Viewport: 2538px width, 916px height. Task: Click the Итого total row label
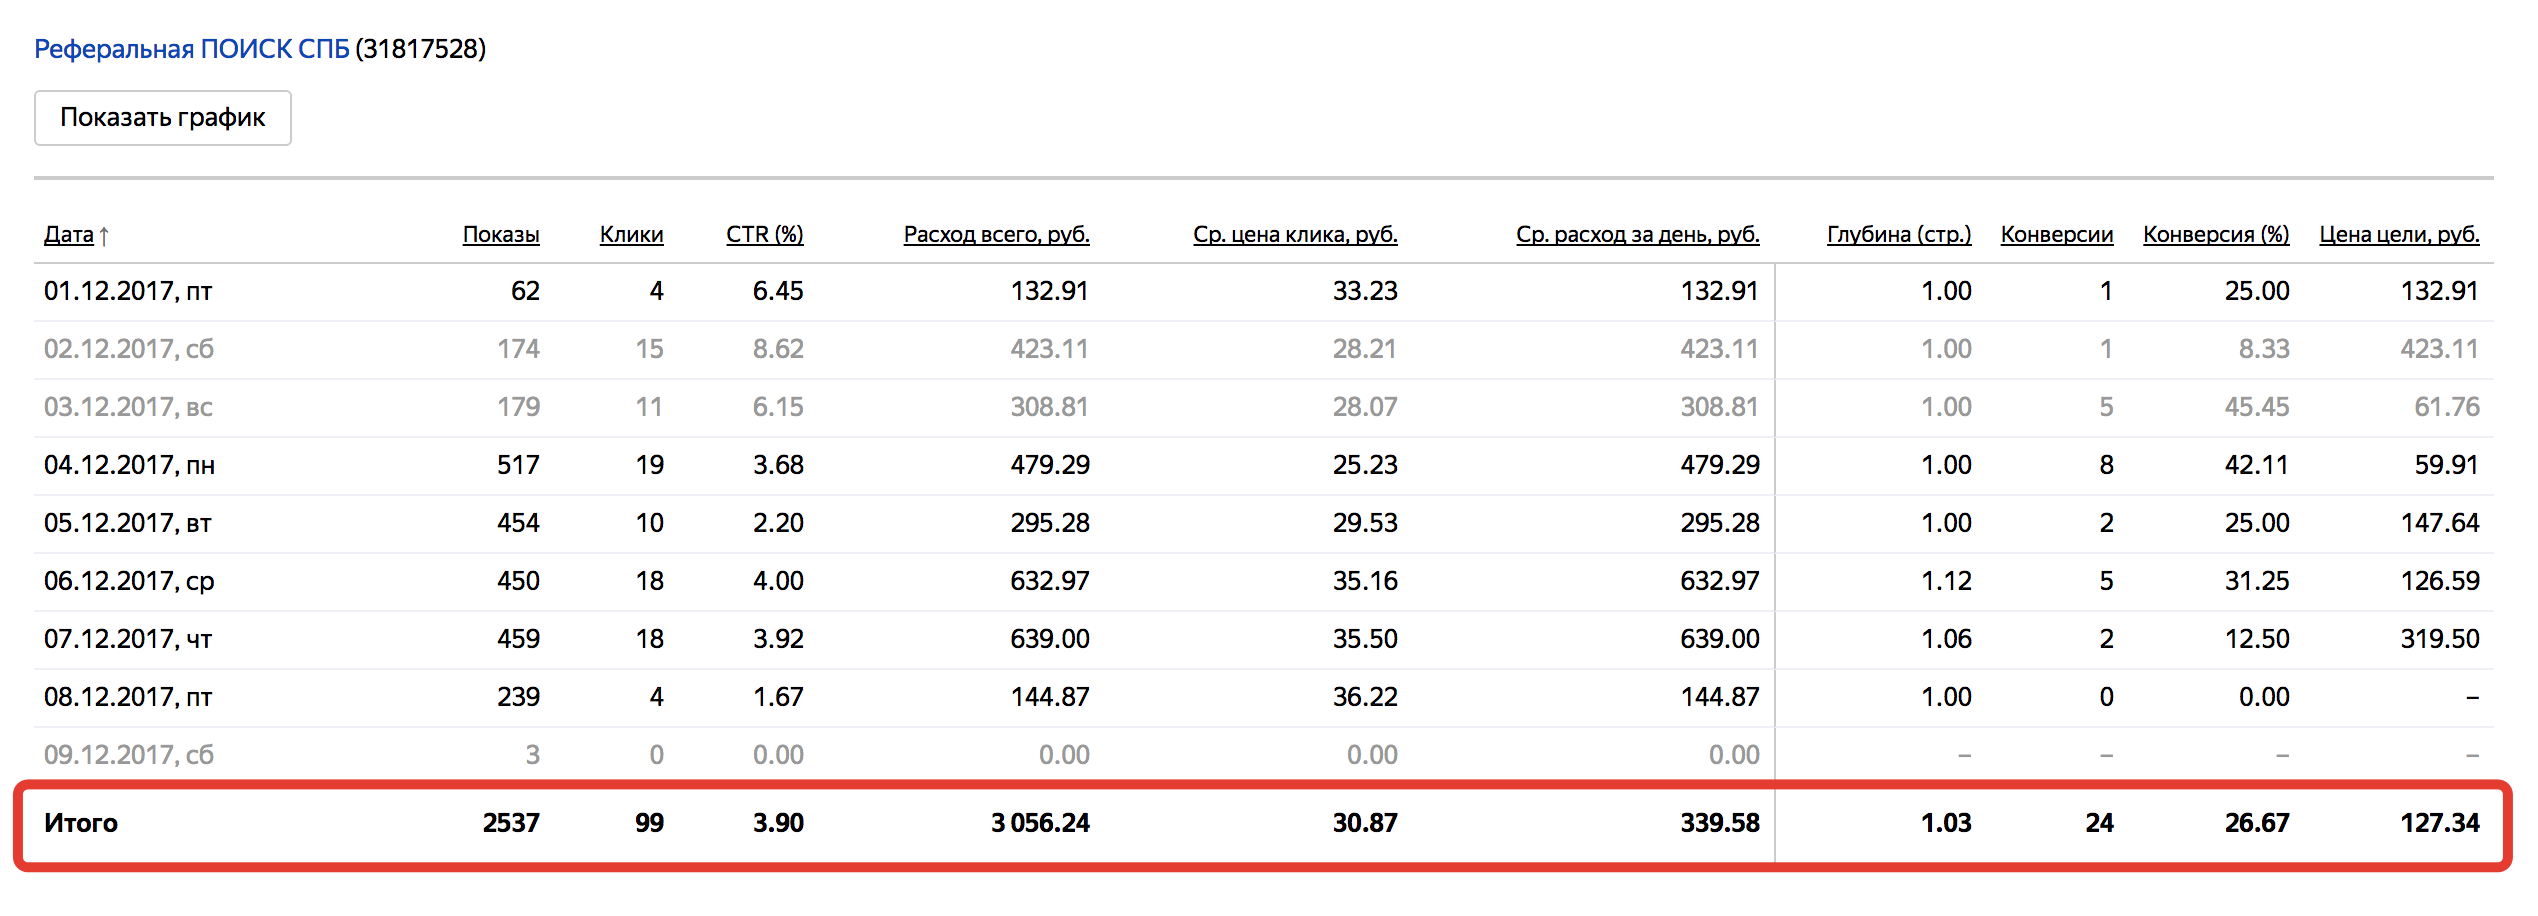pyautogui.click(x=81, y=823)
